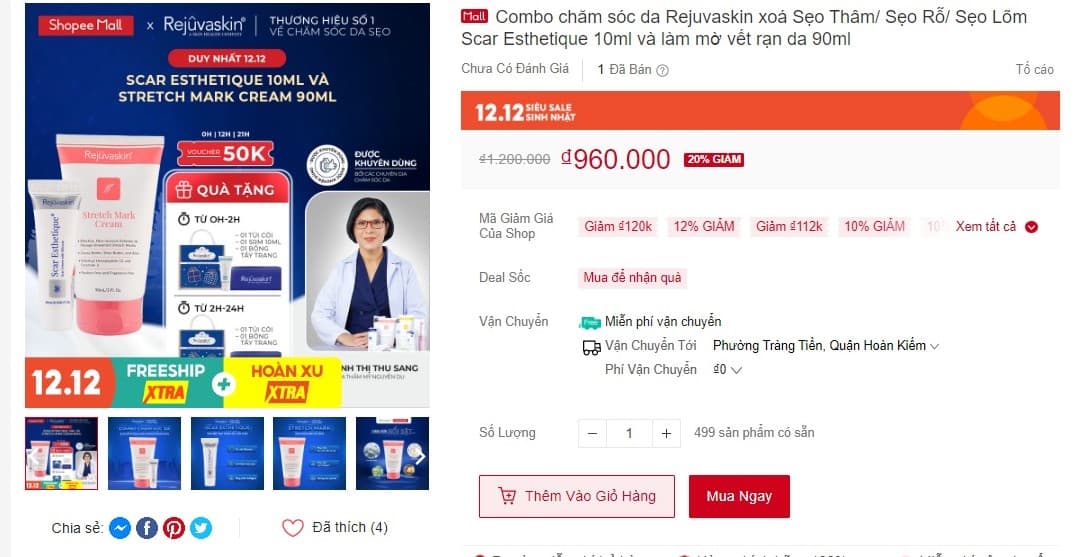The width and height of the screenshot is (1086, 557).
Task: Open delivery location dropdown Phường Tràng Tiền
Action: pyautogui.click(x=826, y=345)
